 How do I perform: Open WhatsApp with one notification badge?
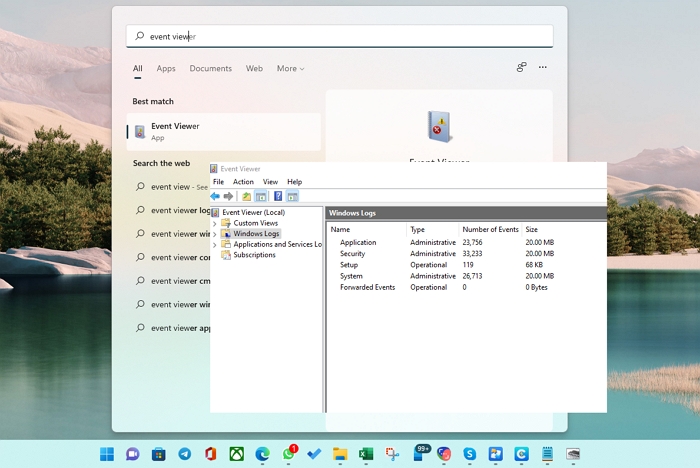[x=288, y=454]
